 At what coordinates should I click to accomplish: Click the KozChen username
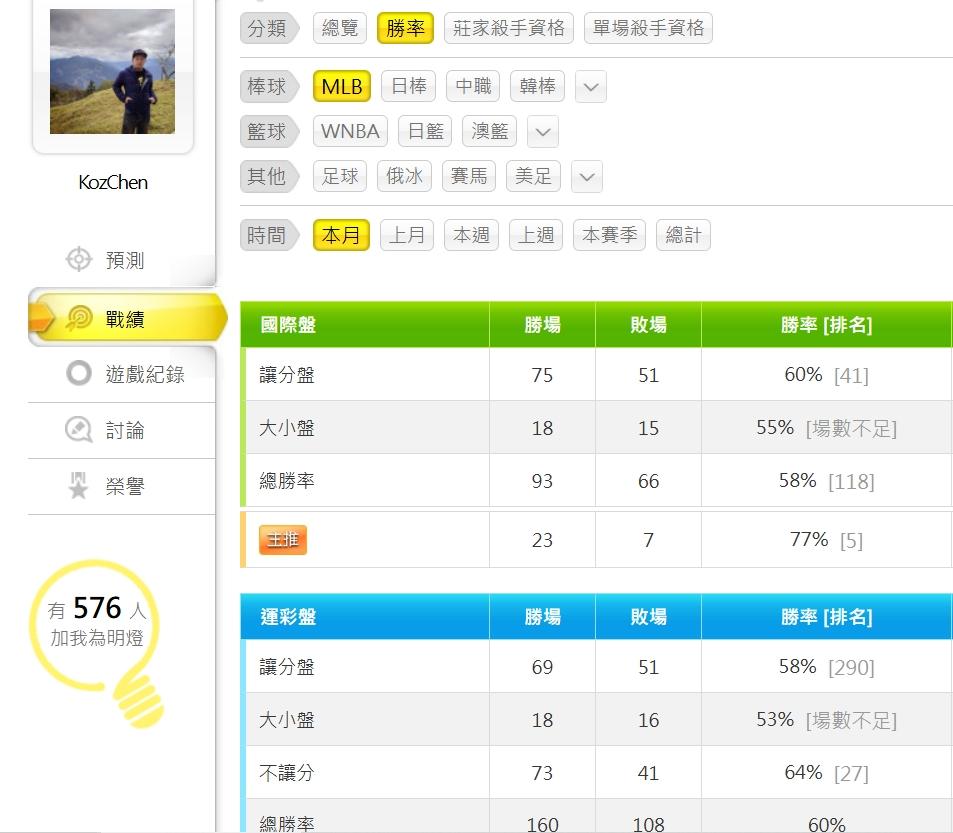point(113,182)
